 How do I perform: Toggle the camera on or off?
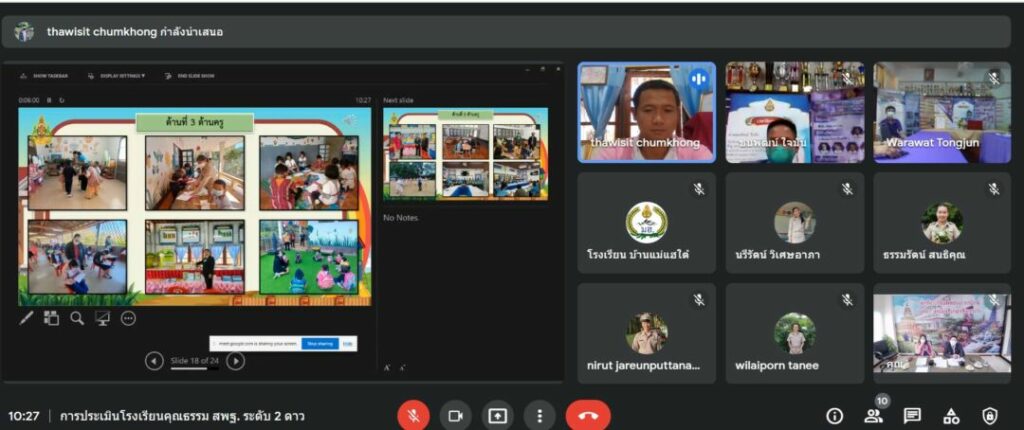455,415
